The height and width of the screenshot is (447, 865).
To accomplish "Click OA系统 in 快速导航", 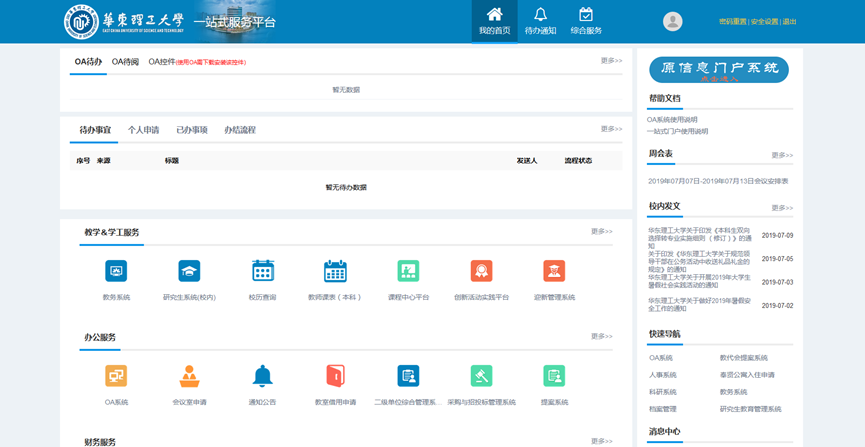I will [x=661, y=358].
